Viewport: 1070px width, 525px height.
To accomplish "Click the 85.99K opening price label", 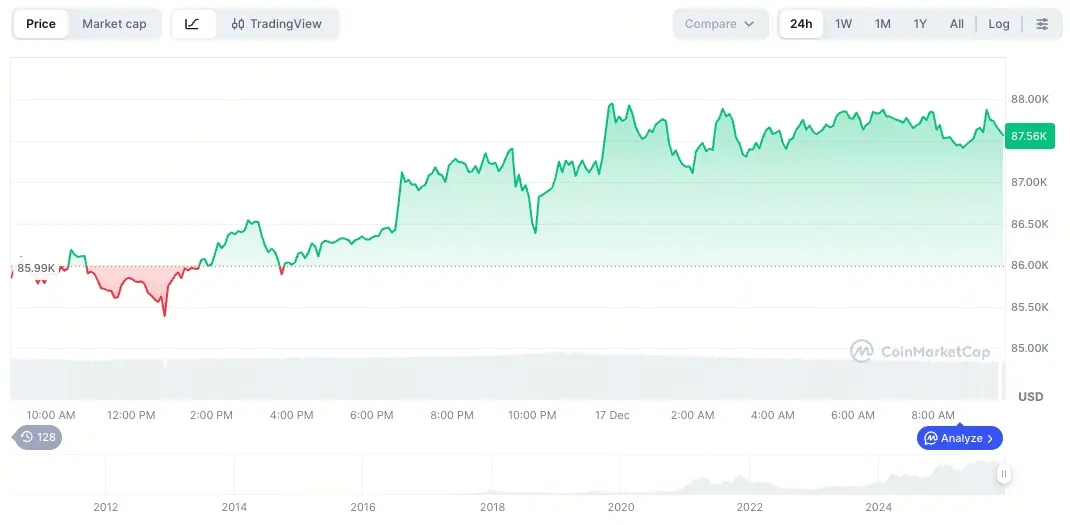I will click(36, 268).
